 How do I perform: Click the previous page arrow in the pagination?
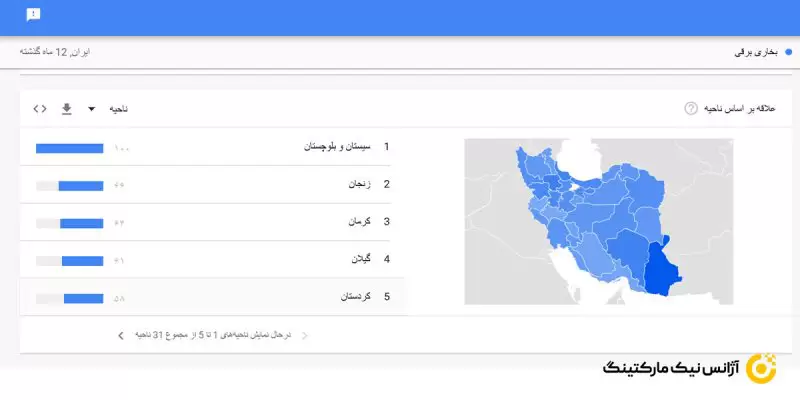(305, 335)
